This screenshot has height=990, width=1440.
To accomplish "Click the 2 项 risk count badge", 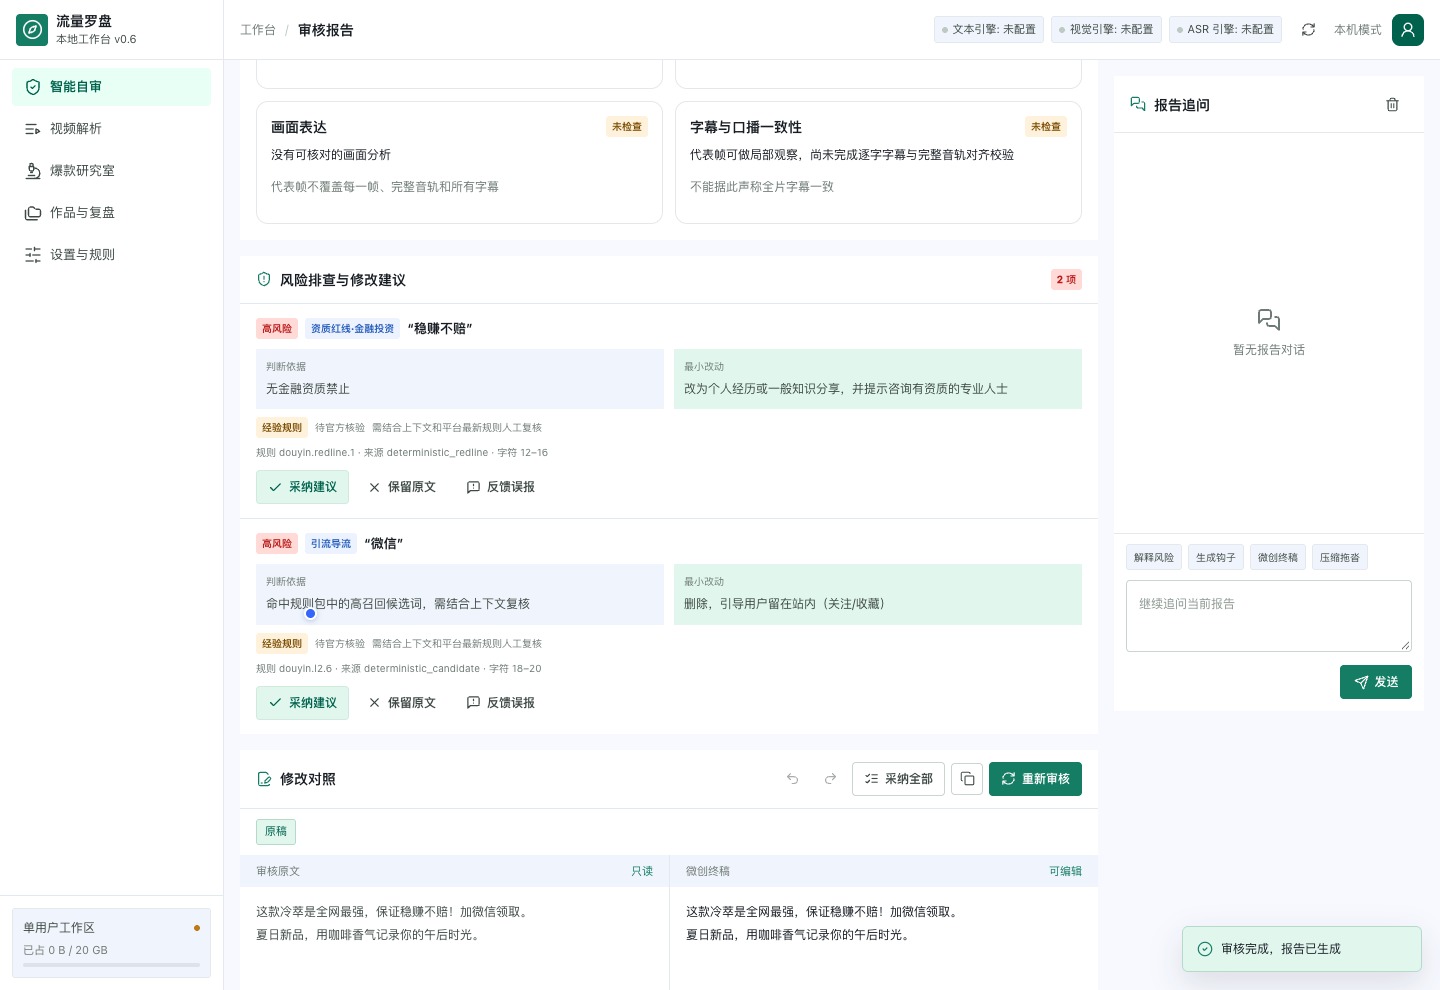I will click(x=1066, y=280).
